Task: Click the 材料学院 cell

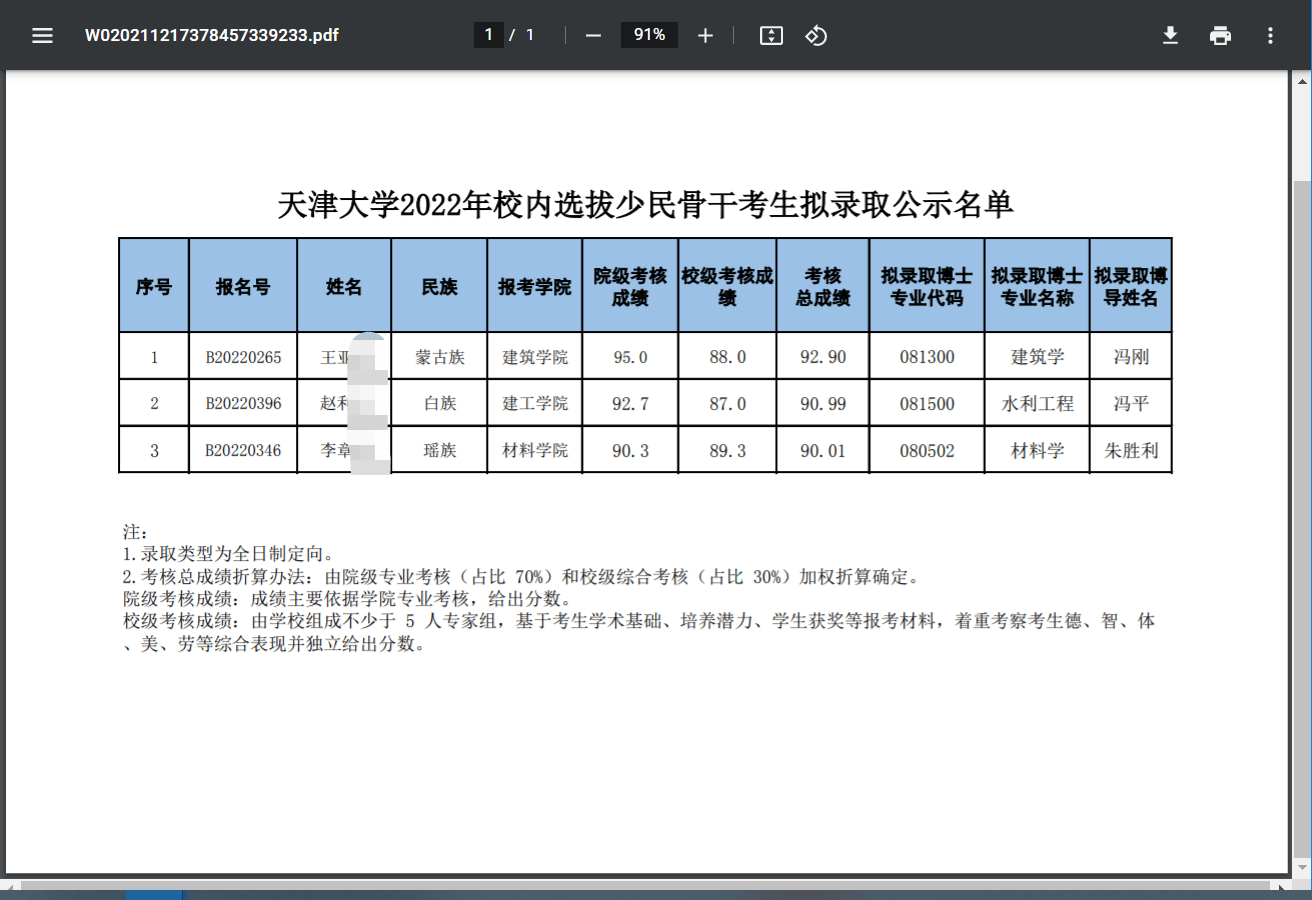Action: coord(535,451)
